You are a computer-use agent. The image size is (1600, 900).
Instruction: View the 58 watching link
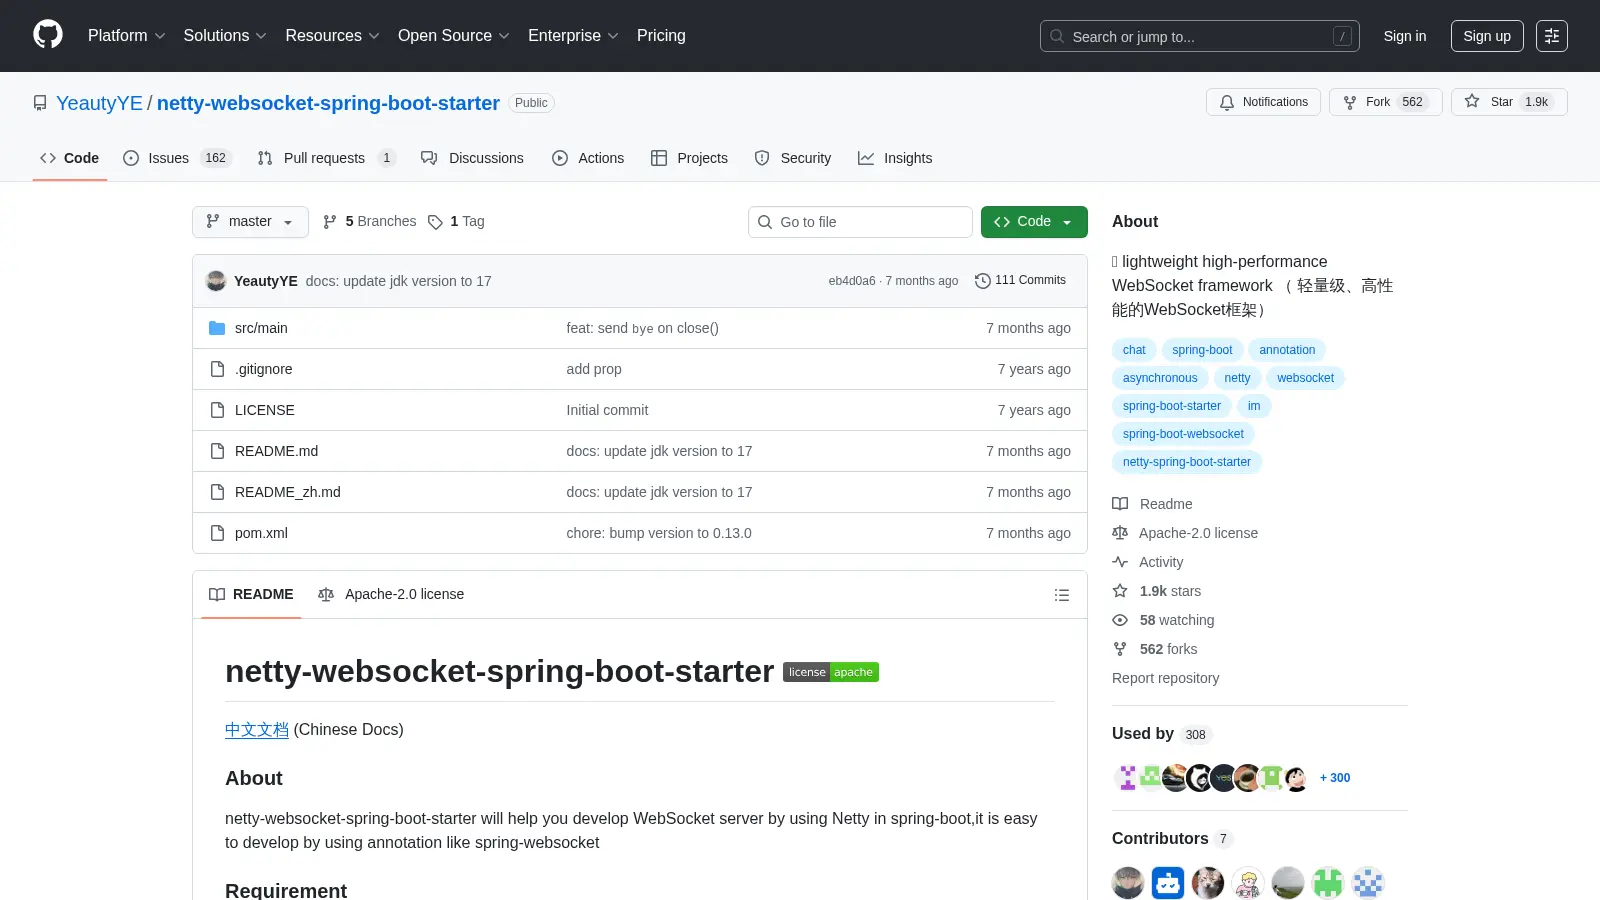click(x=1163, y=620)
